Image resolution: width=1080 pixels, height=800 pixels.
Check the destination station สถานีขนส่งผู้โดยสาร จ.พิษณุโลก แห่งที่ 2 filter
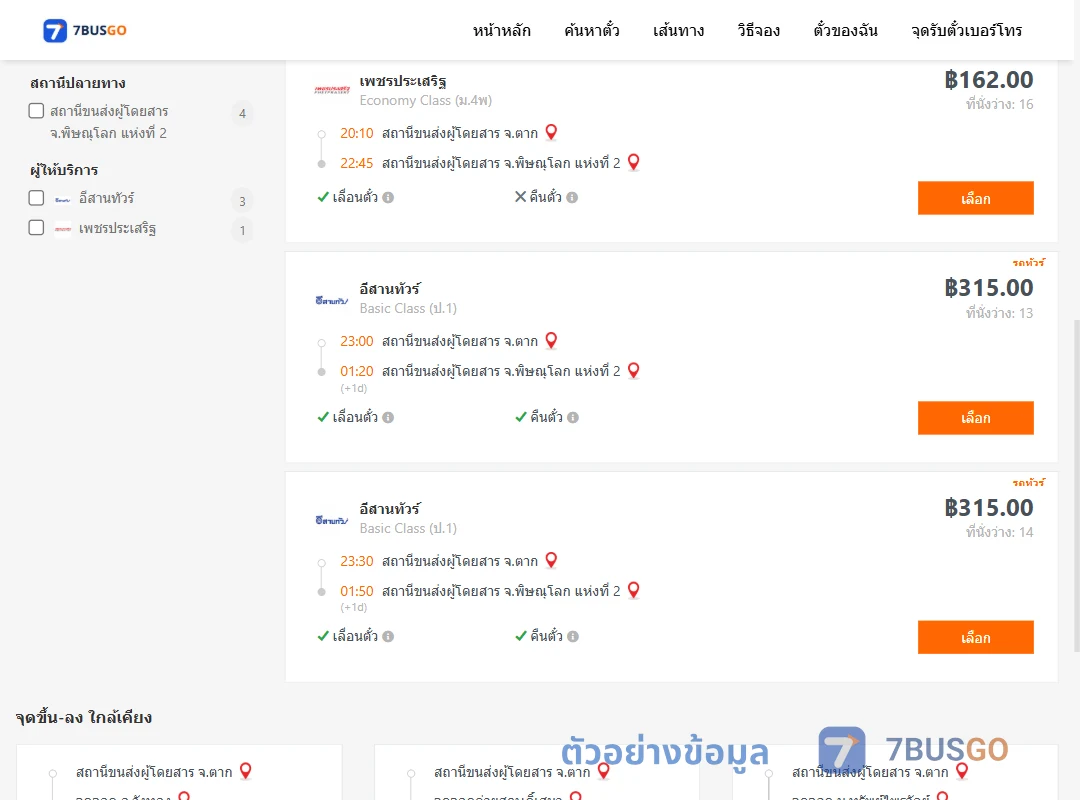37,111
